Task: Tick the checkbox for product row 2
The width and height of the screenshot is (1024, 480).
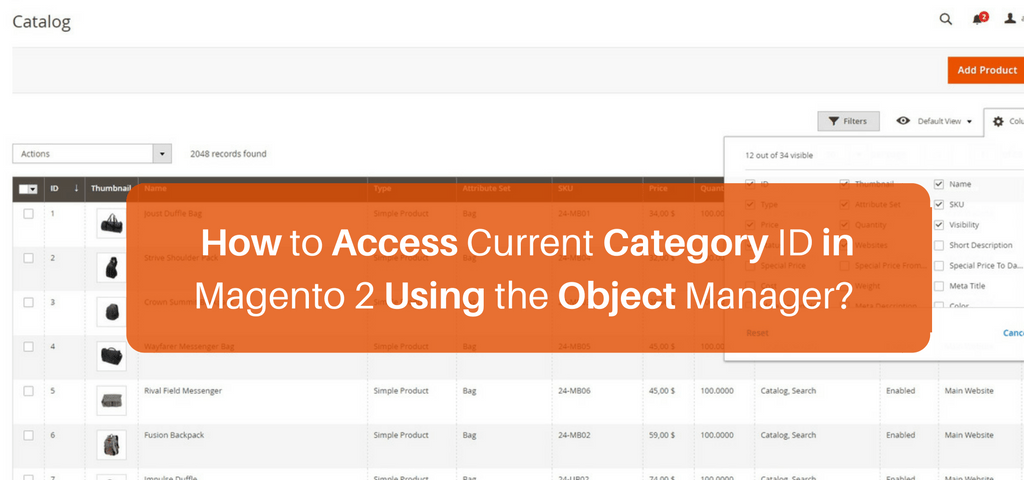Action: (x=28, y=258)
